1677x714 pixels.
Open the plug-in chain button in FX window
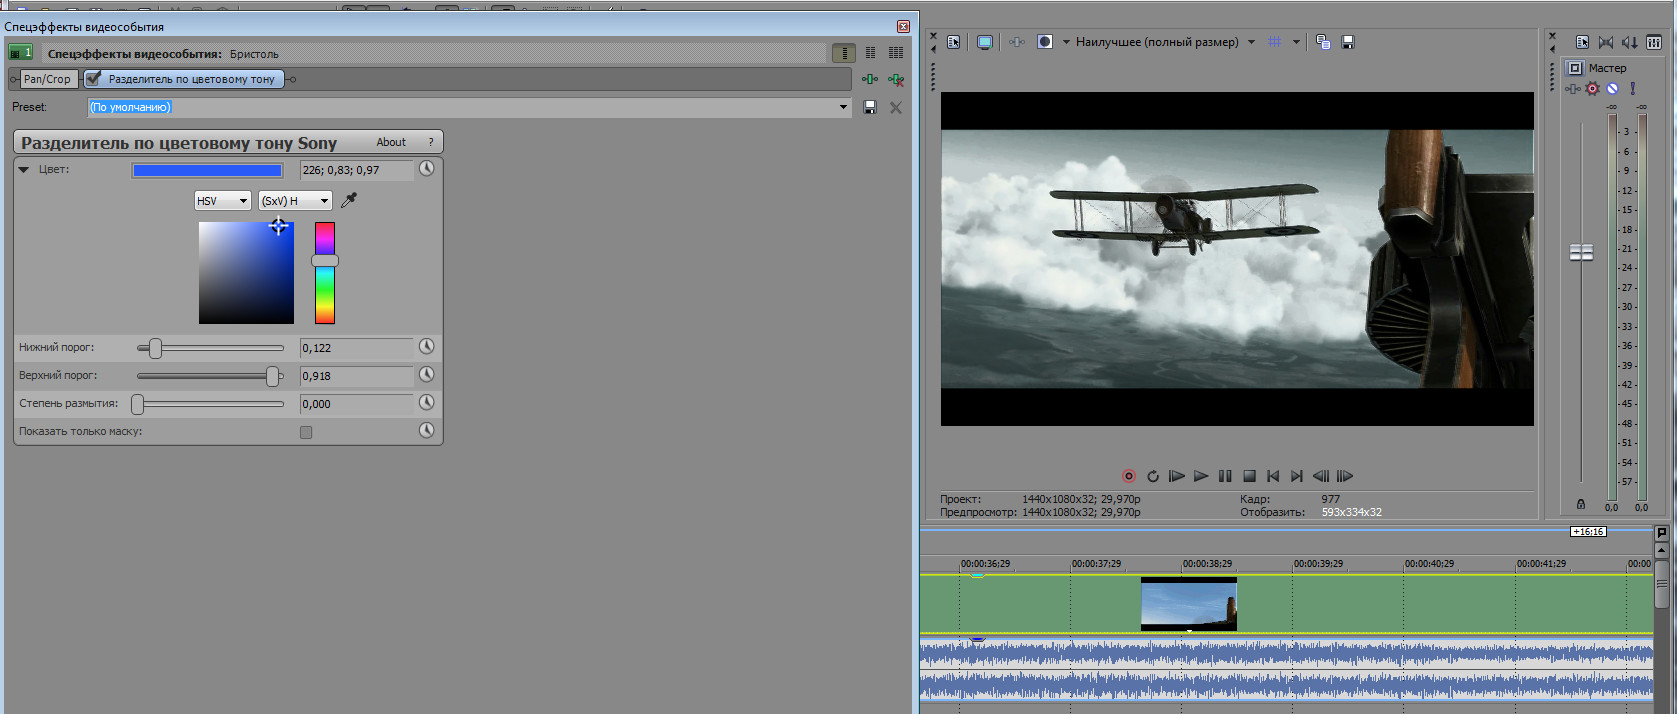click(870, 79)
